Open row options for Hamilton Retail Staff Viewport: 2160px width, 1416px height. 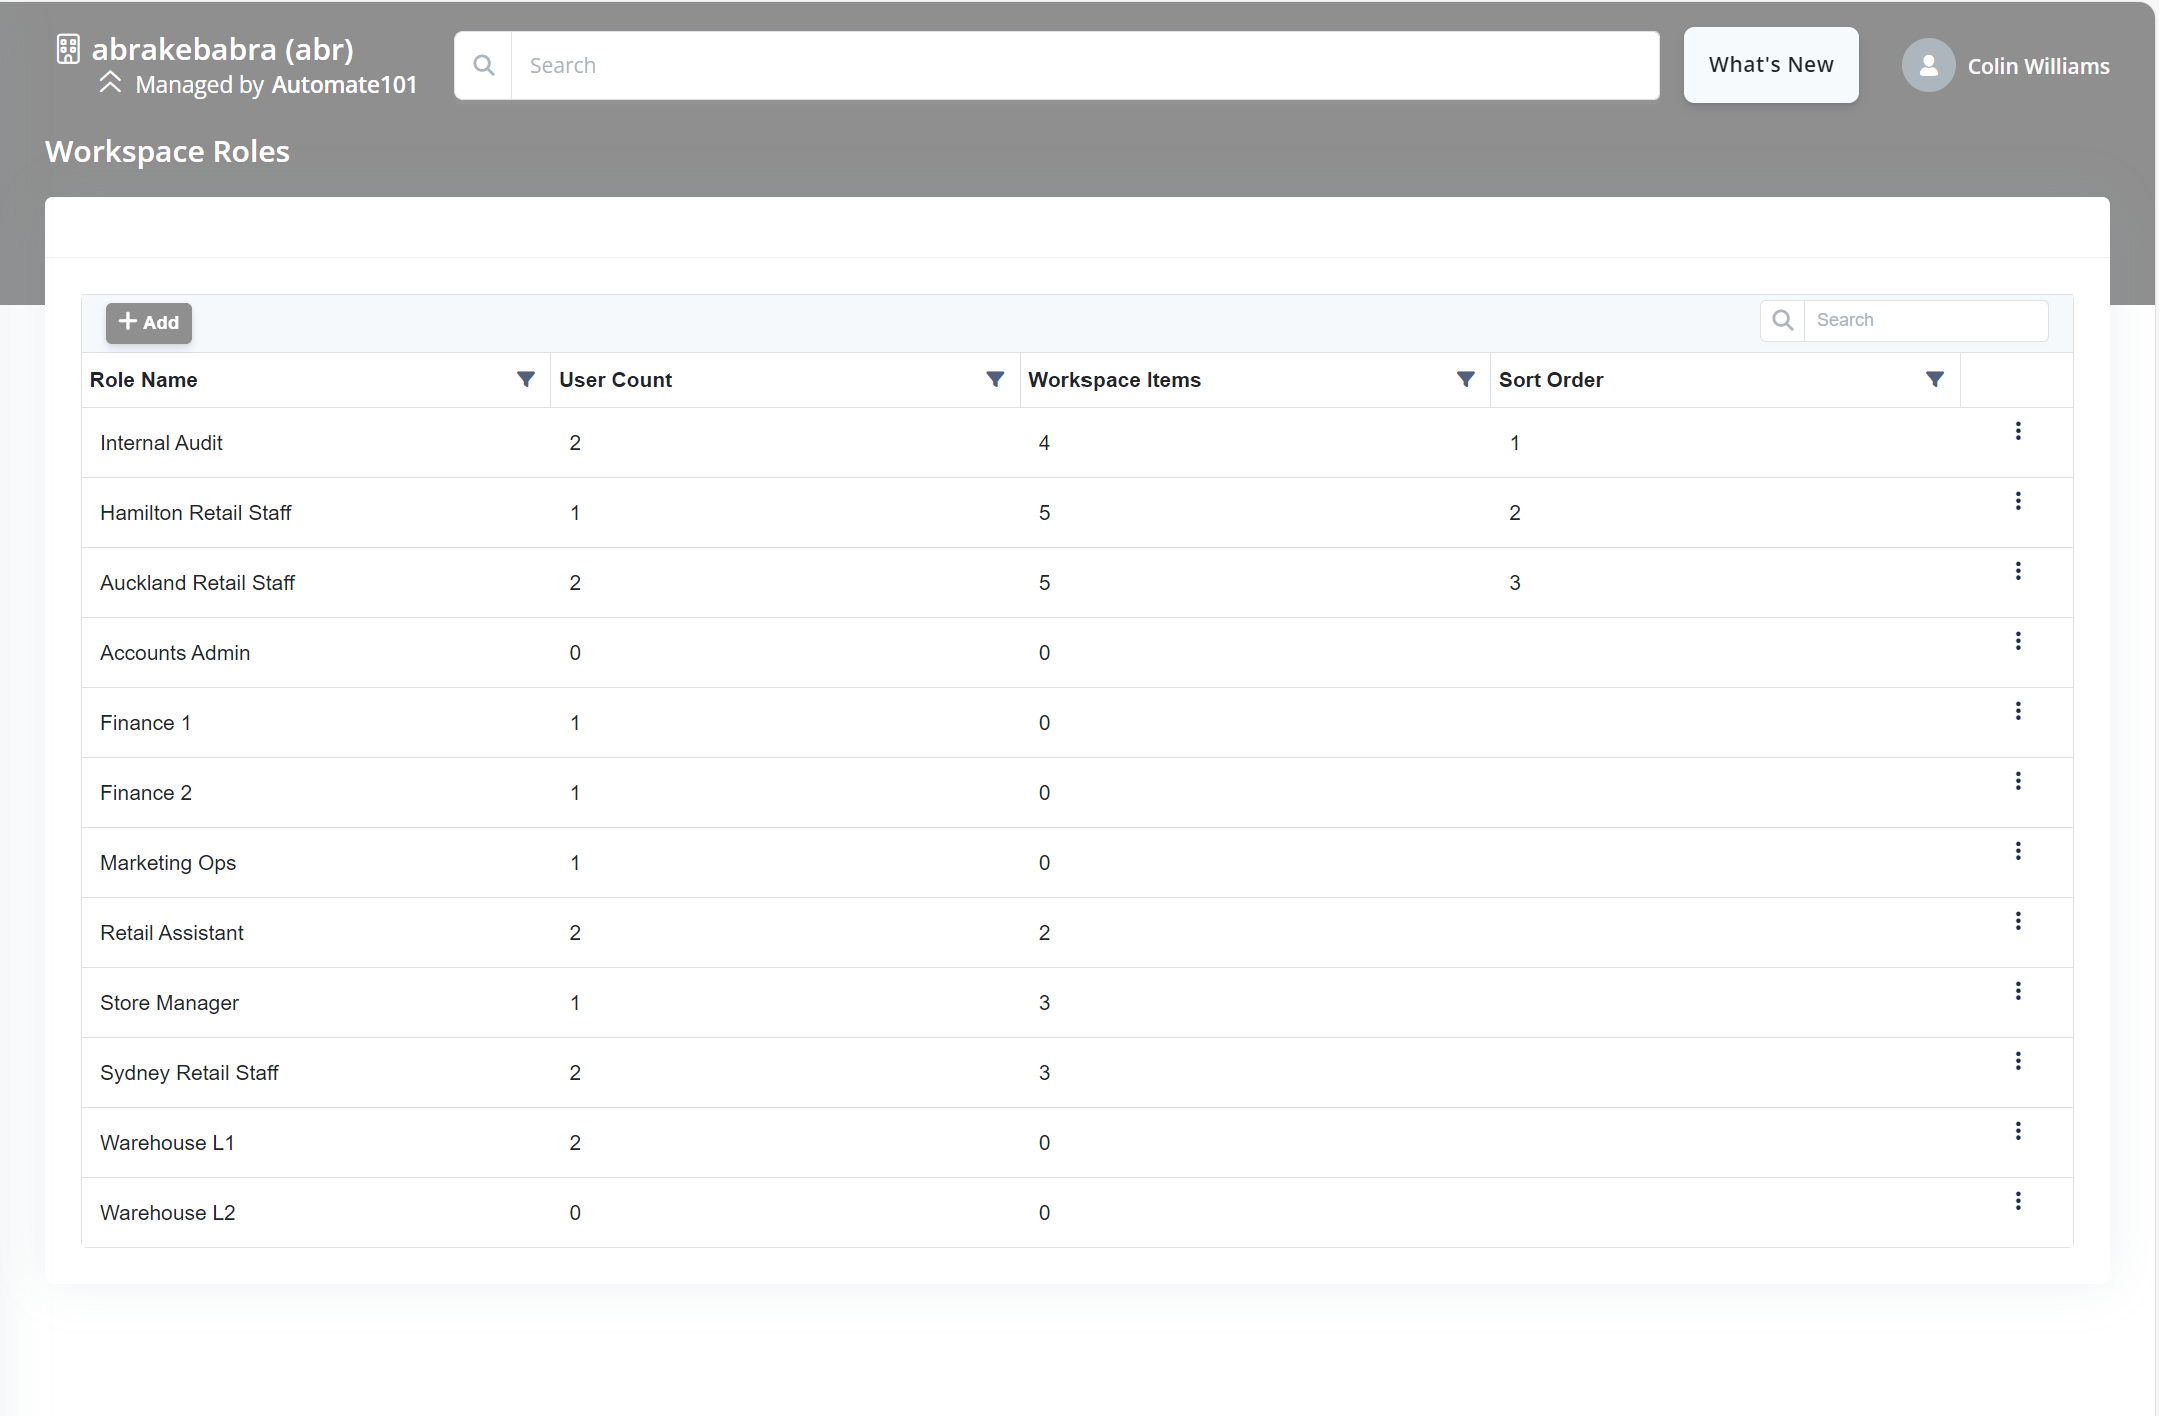2018,501
